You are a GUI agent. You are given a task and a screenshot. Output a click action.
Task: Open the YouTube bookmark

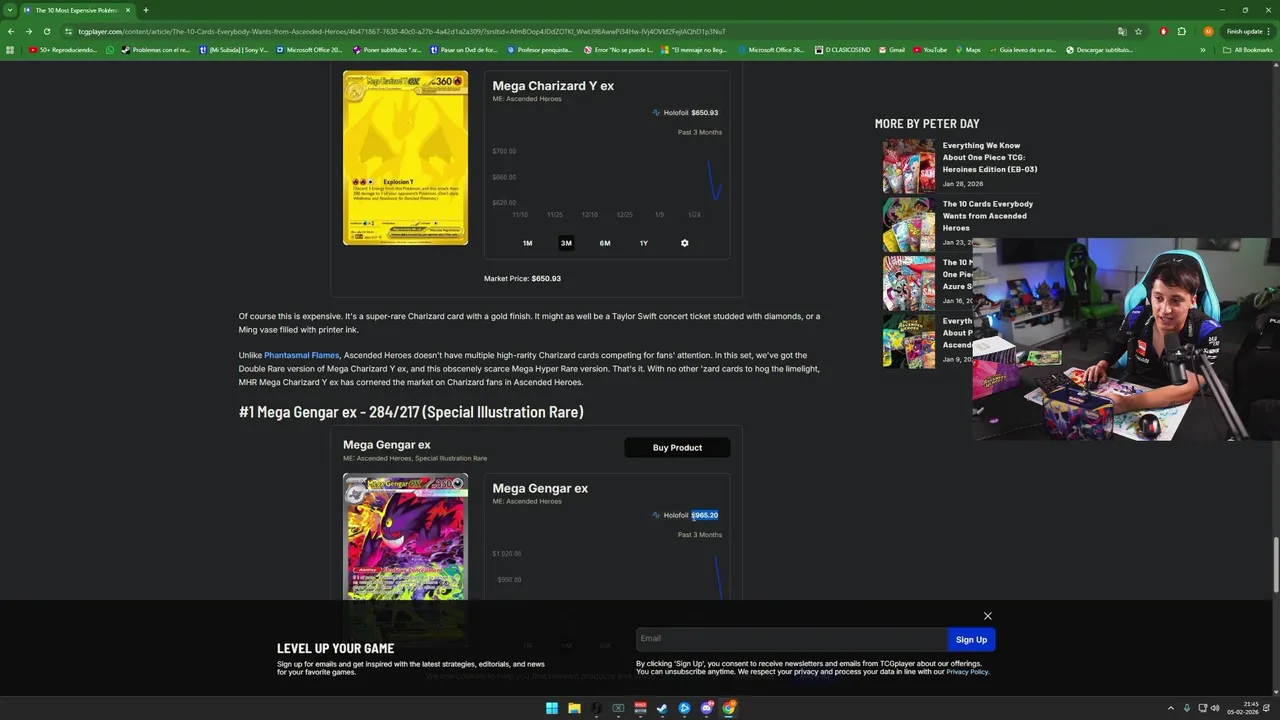(x=929, y=49)
